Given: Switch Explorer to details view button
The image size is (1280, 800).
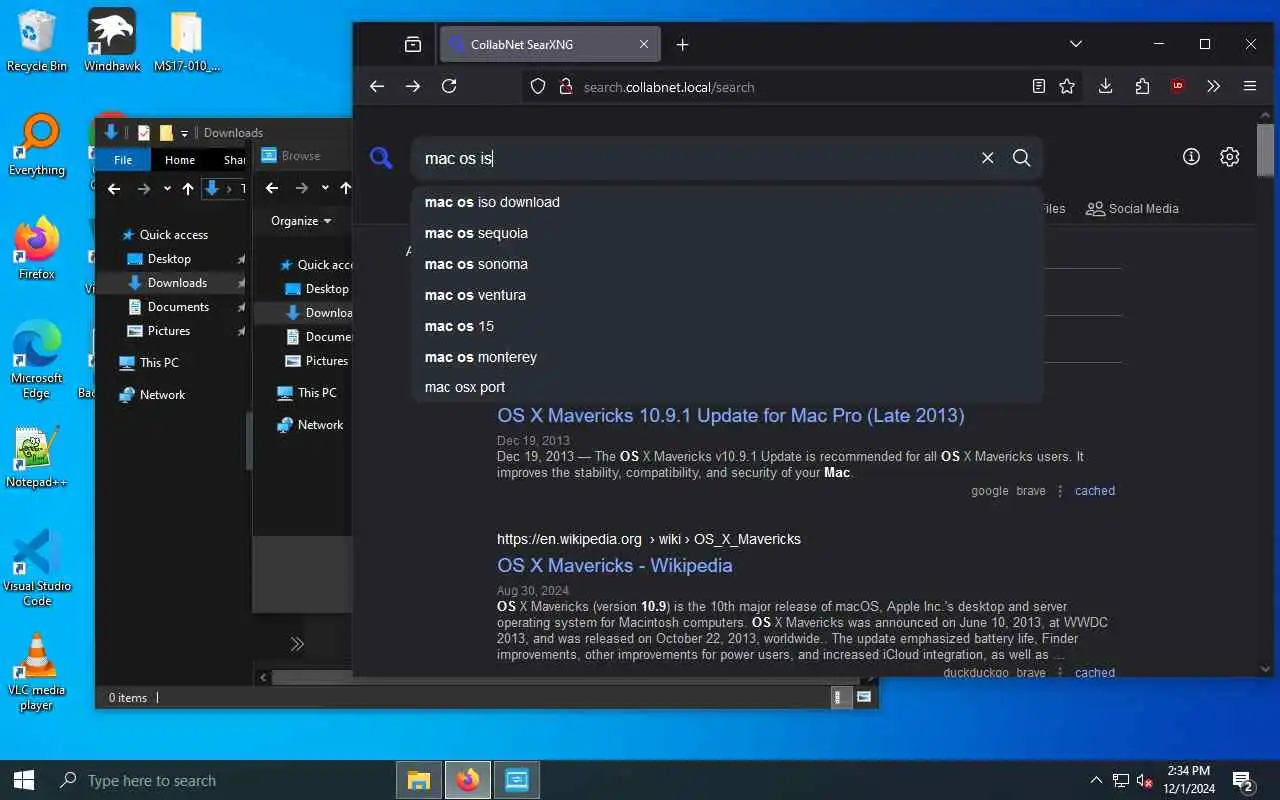Looking at the screenshot, I should [842, 697].
